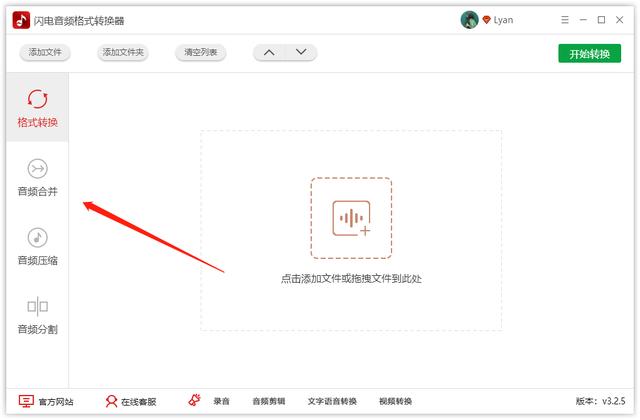Minimize the converter window
640x420 pixels.
(x=583, y=20)
